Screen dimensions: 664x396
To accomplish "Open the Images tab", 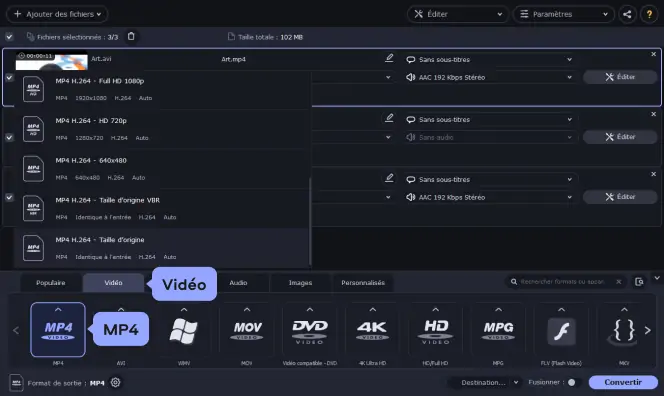I will [300, 283].
